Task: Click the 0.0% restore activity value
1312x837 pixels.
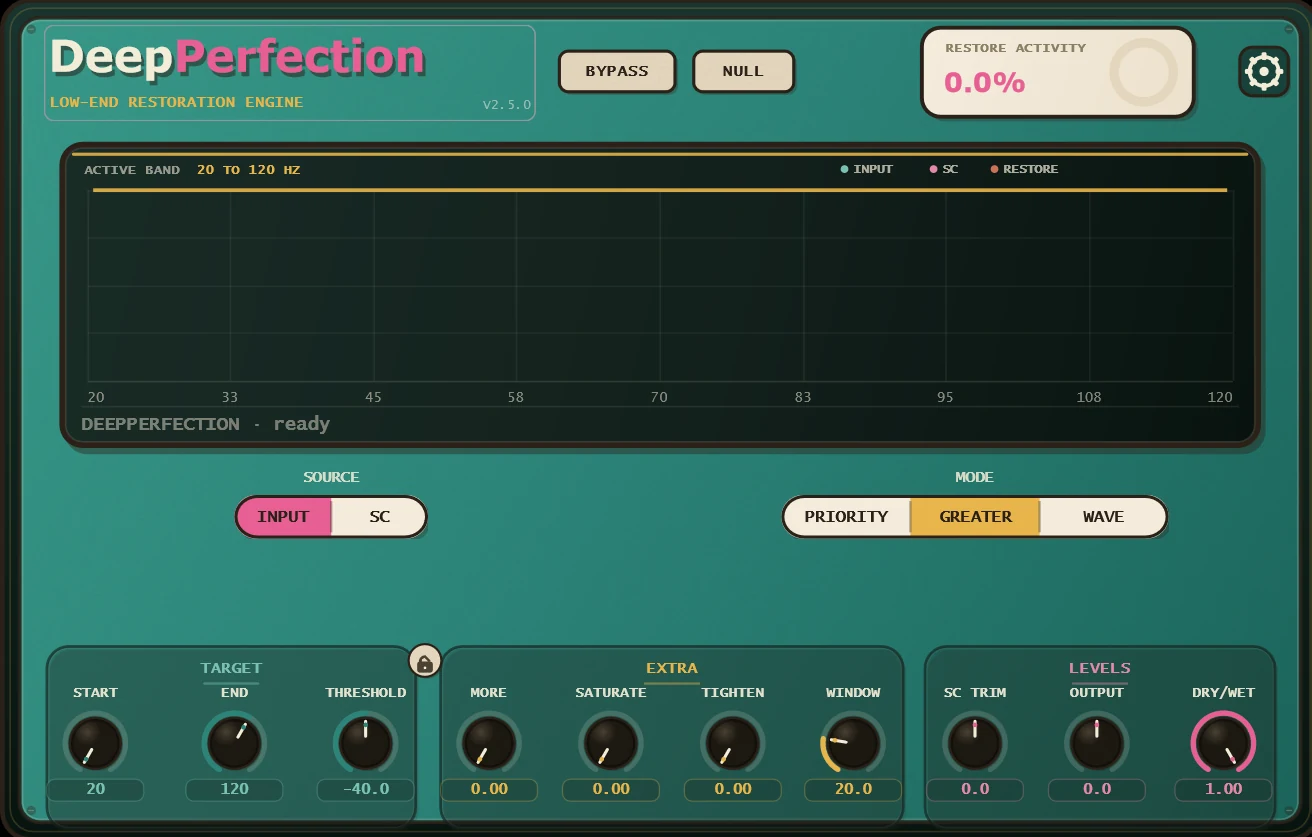Action: (985, 83)
